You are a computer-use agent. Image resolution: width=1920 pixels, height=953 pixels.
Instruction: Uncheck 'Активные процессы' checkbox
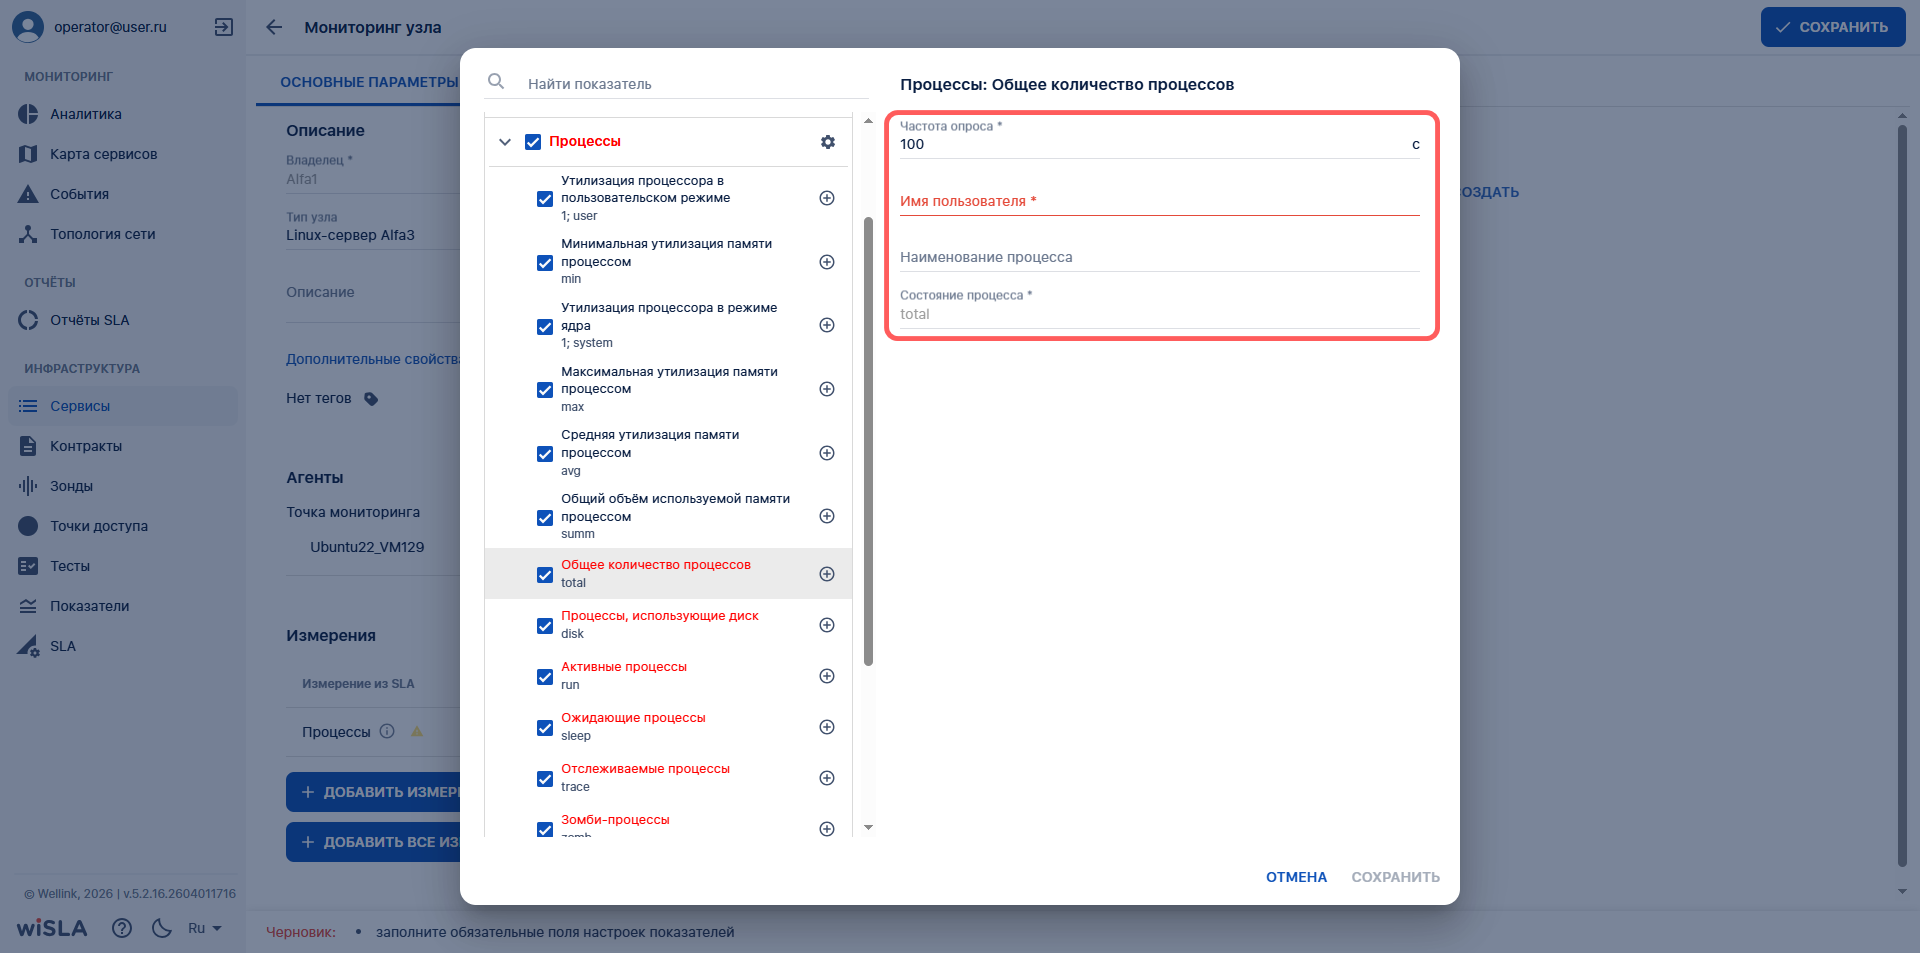coord(545,677)
